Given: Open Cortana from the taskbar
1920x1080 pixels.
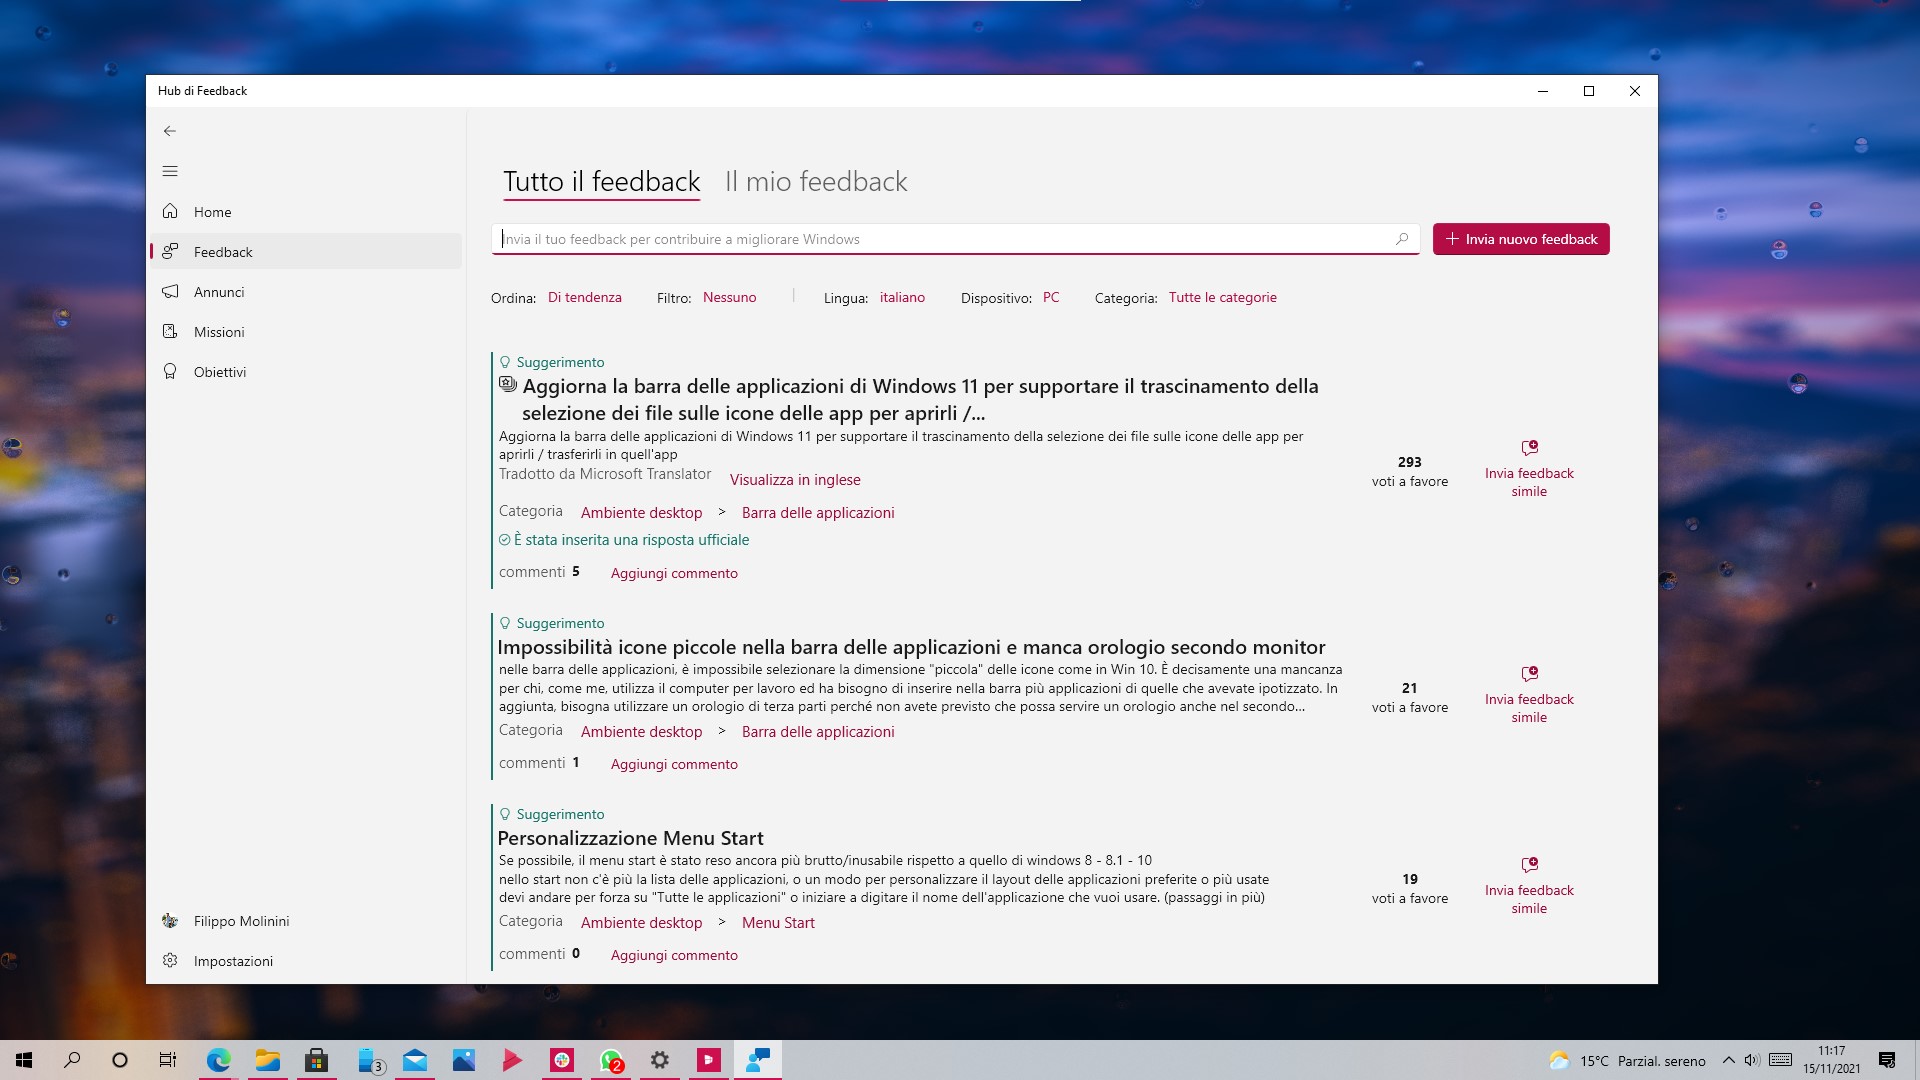Looking at the screenshot, I should point(120,1060).
